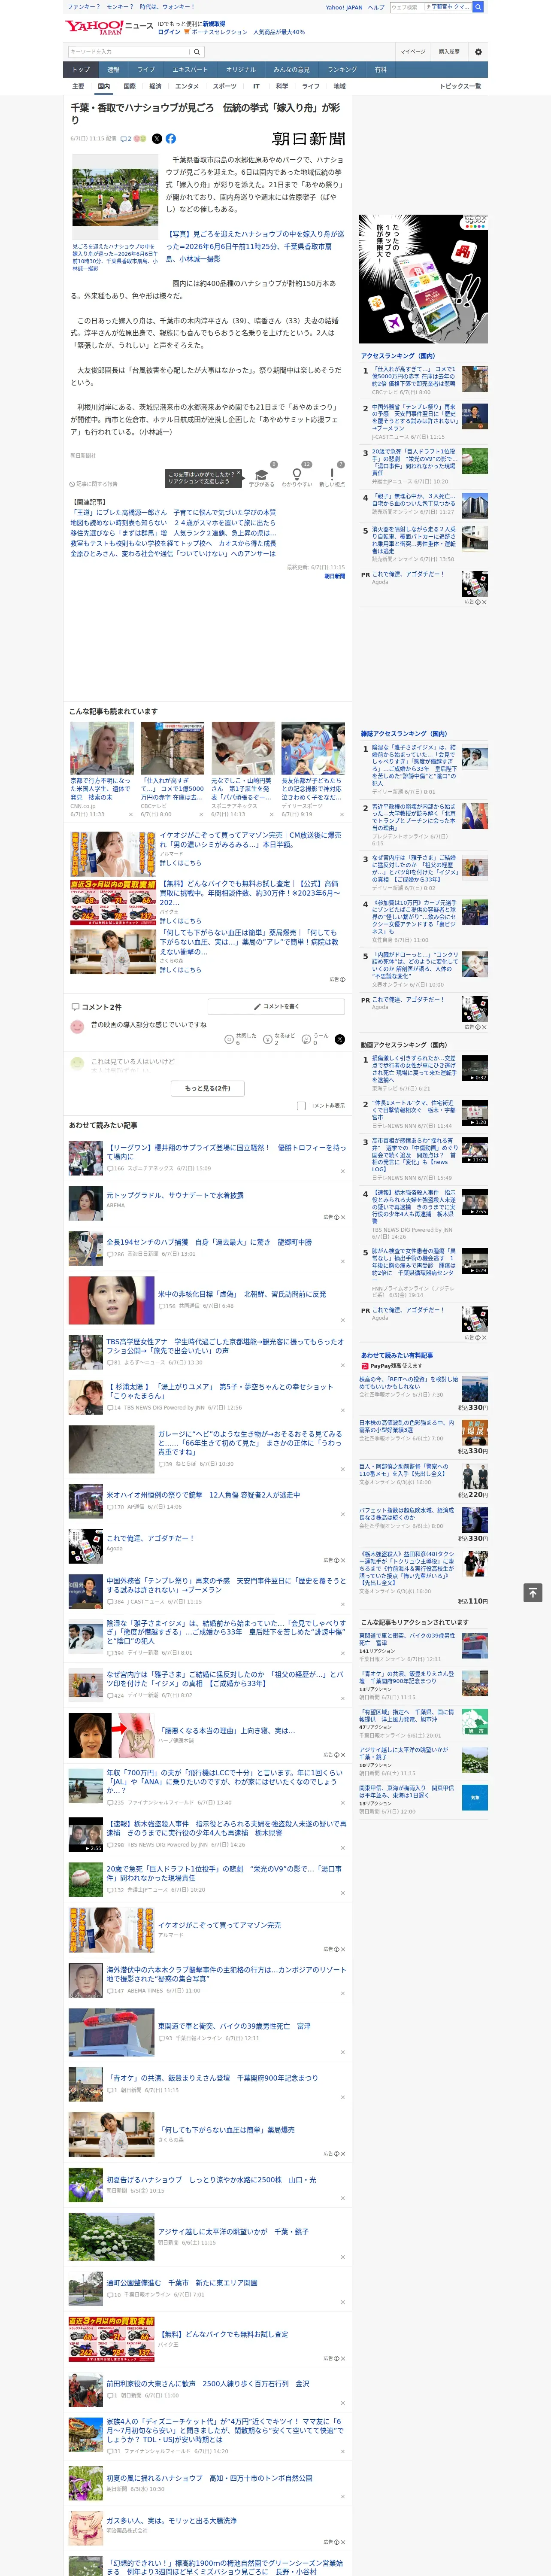Click the 新しい視点 exclamation reaction

pyautogui.click(x=332, y=475)
